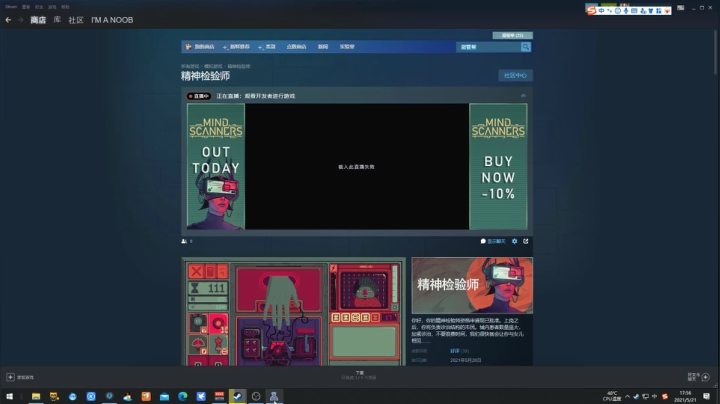
Task: Click the second breadcrumb genre link
Action: 213,66
